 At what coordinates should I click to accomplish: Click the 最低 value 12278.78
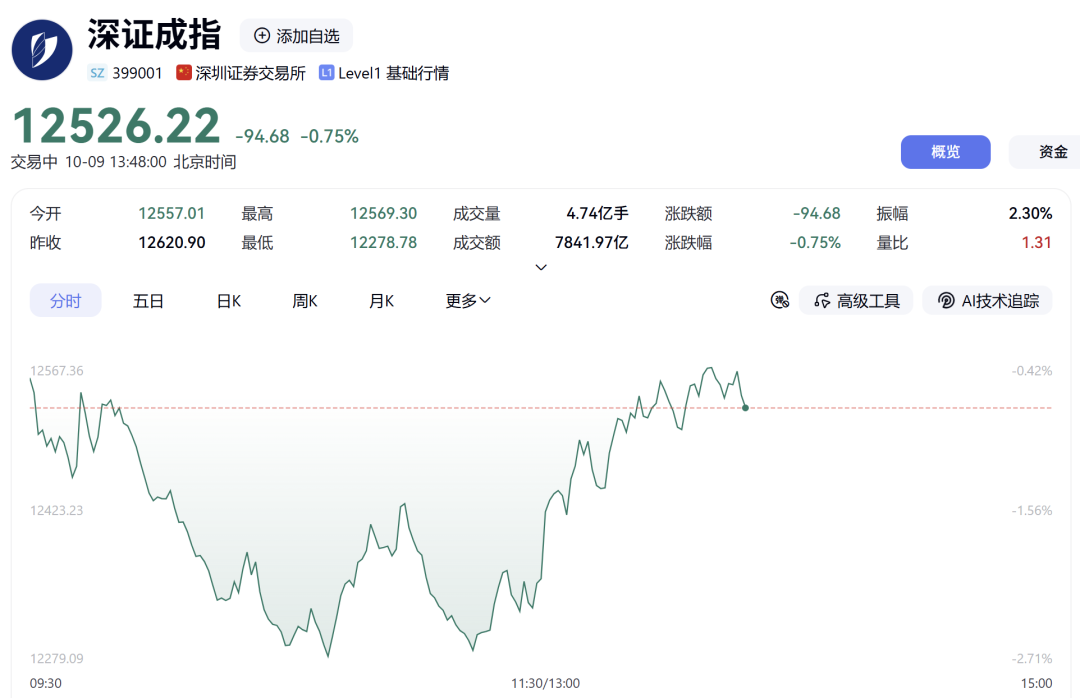tap(384, 243)
